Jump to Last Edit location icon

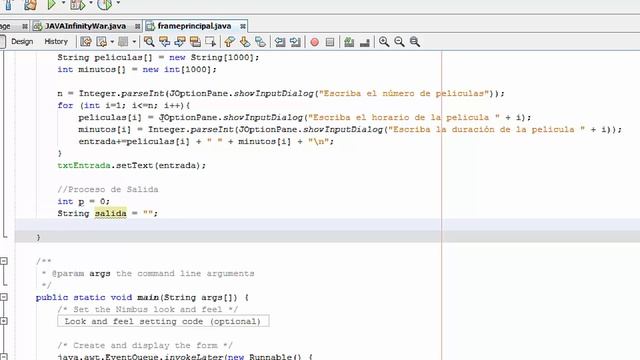pyautogui.click(x=86, y=42)
